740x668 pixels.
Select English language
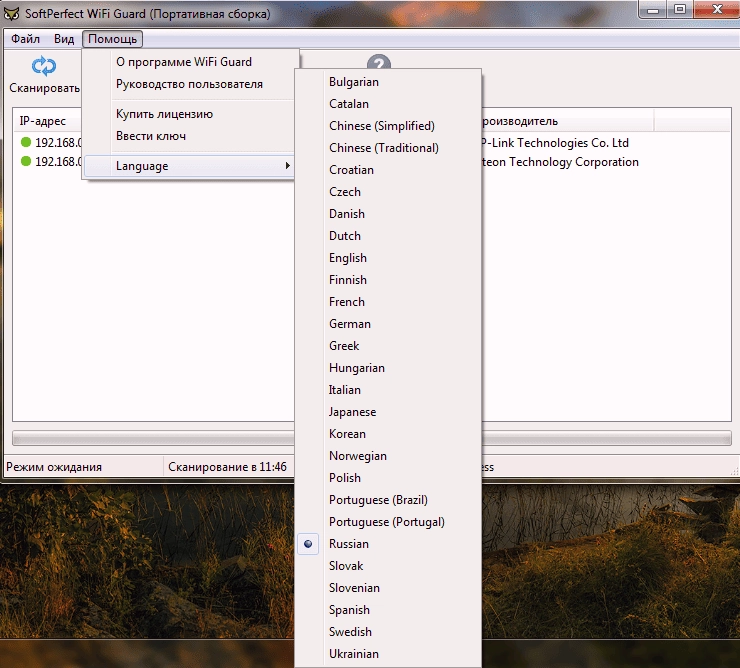click(388, 258)
